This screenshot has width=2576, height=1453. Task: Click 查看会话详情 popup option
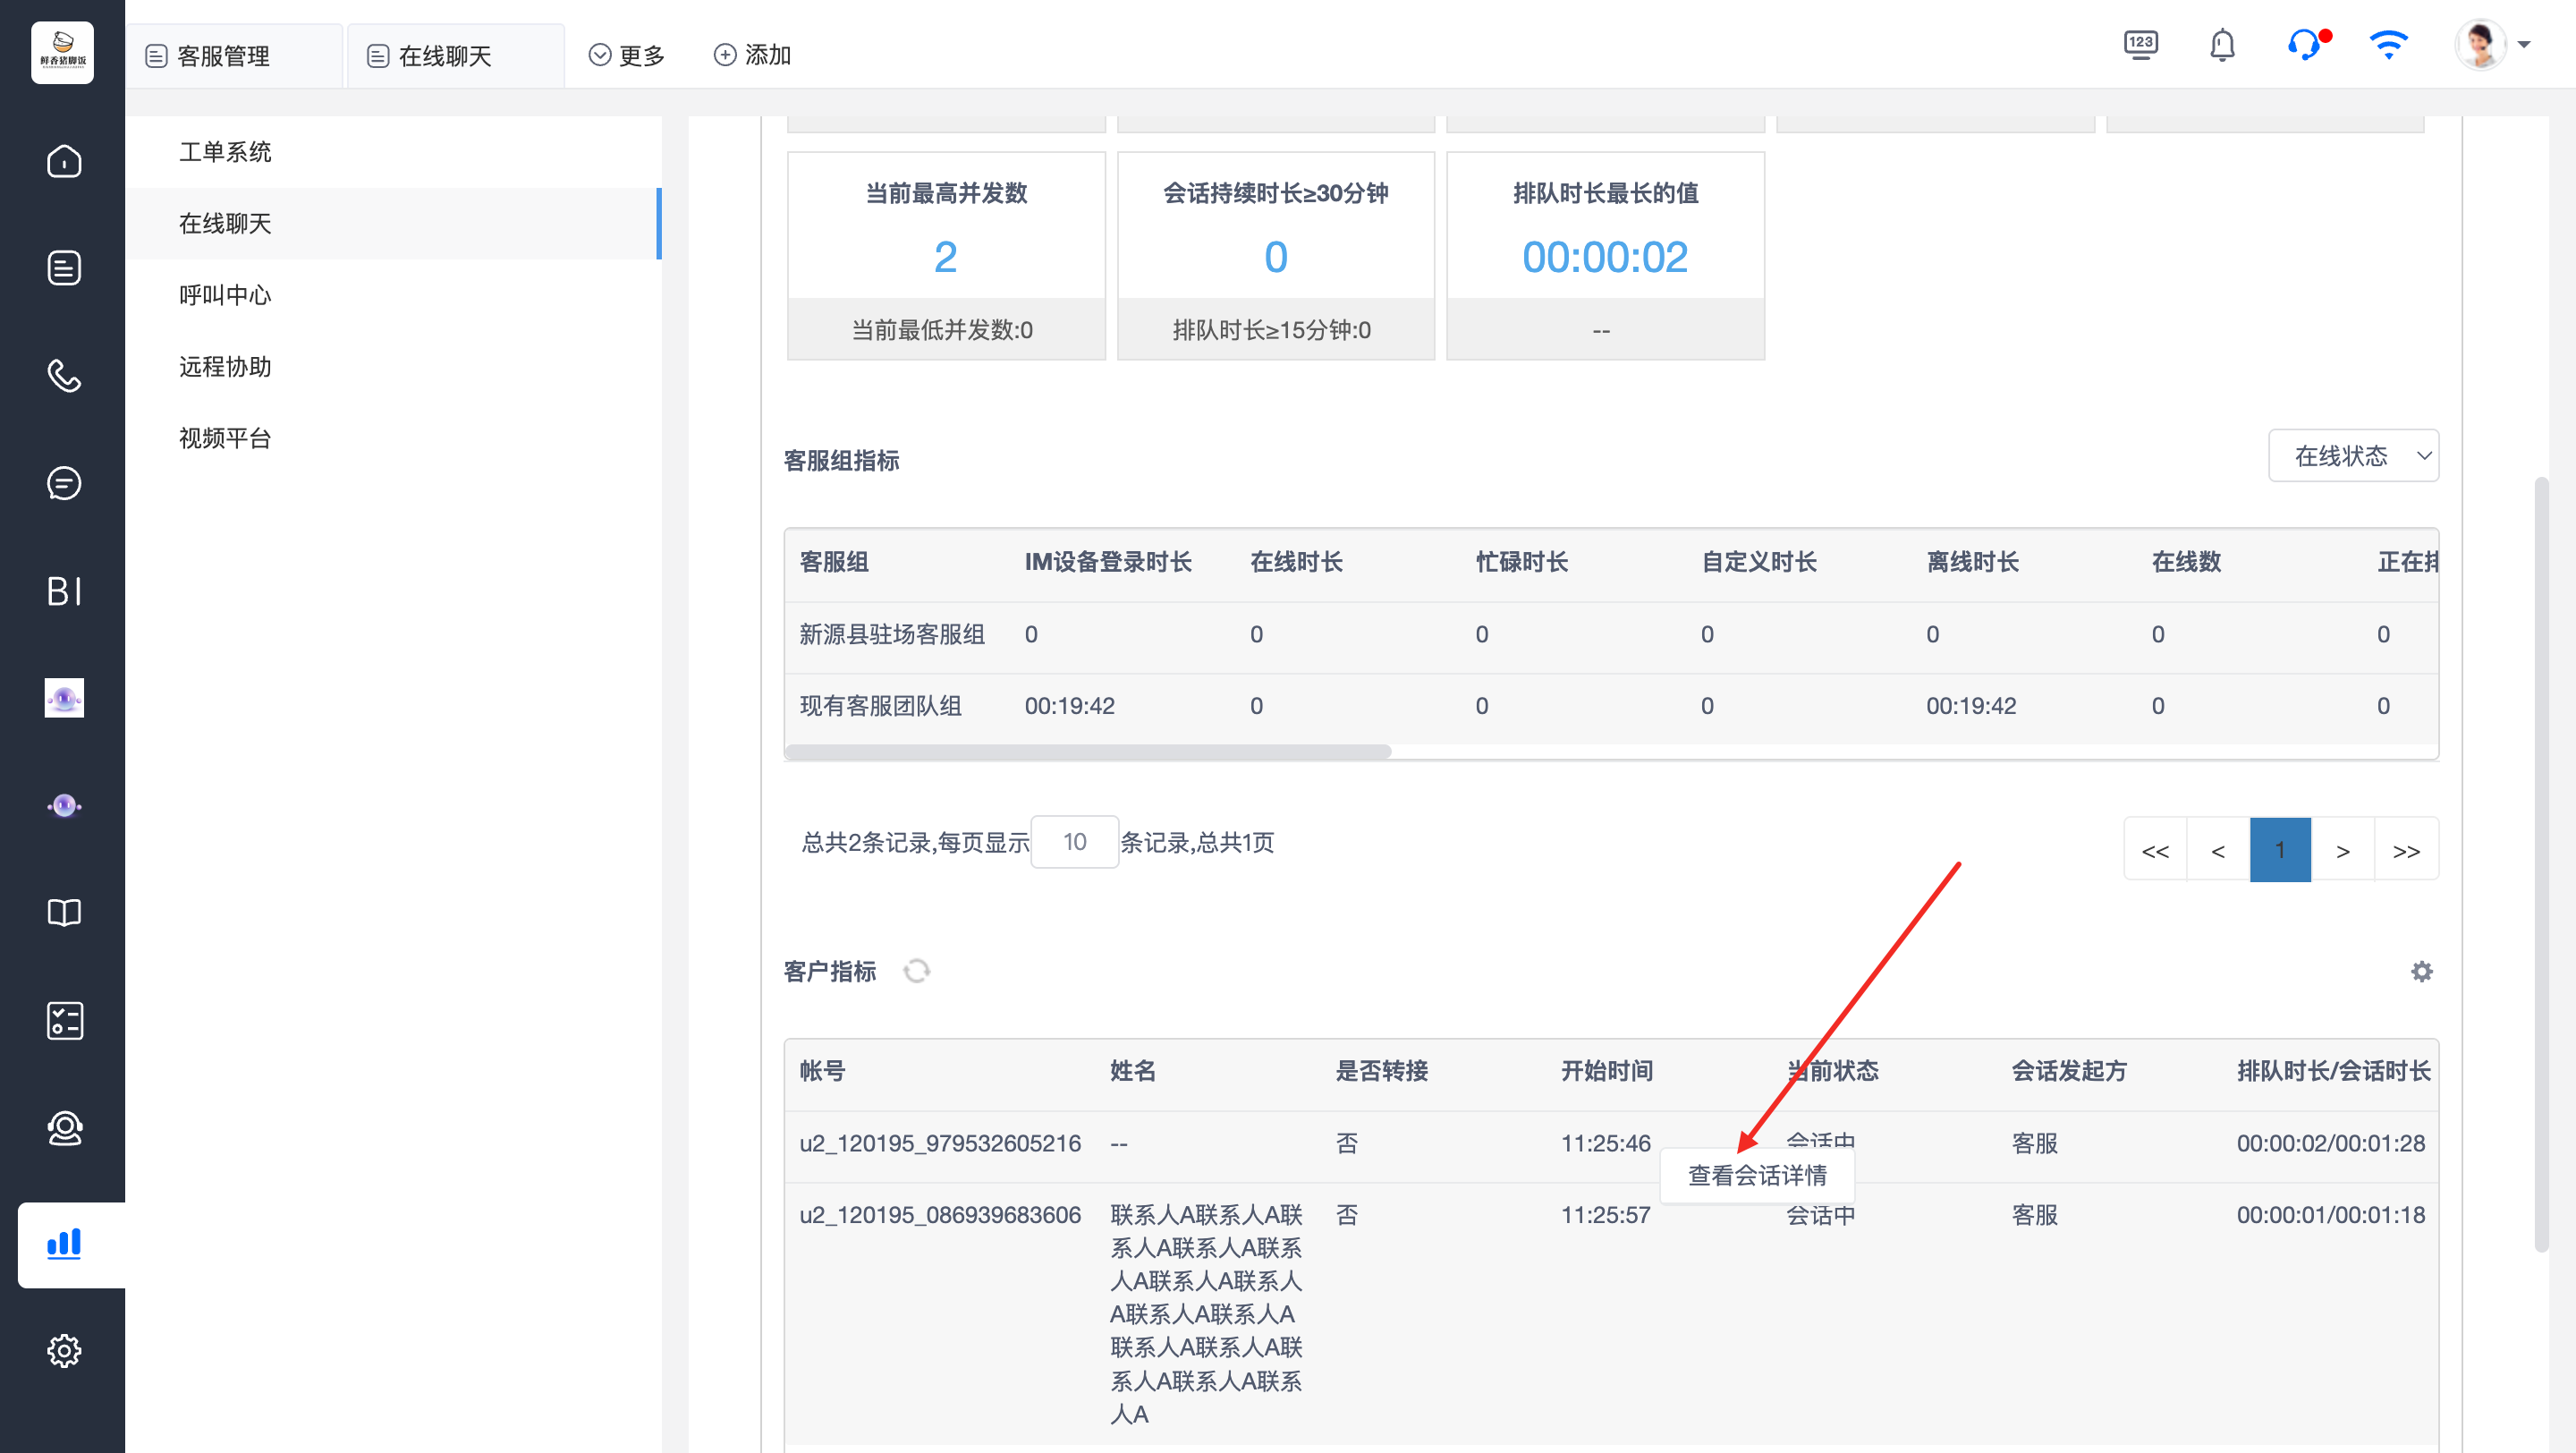pos(1757,1175)
